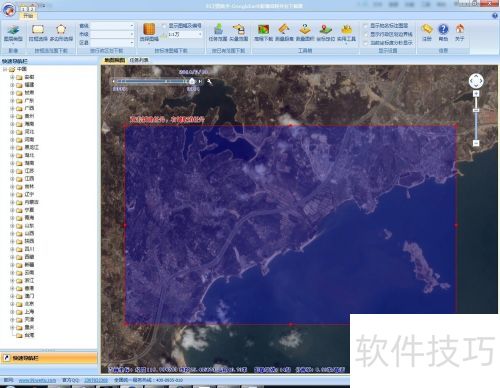500x388 pixels.
Task: Open the 距离测量 measuring ruler tool
Action: [x=284, y=29]
